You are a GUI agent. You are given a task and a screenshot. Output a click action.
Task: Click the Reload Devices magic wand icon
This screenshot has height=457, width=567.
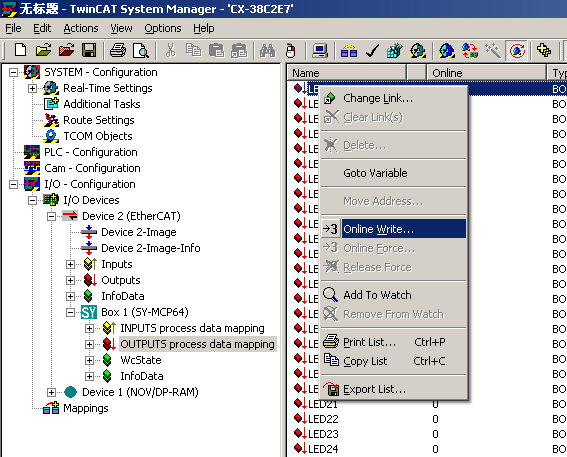[493, 50]
